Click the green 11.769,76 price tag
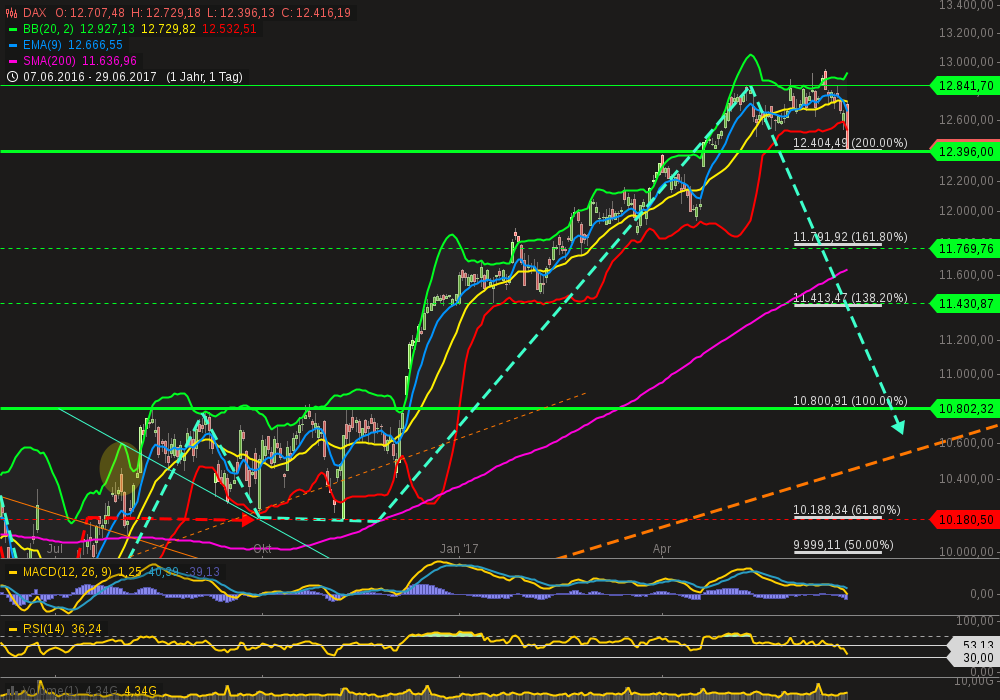The image size is (1000, 700). click(x=965, y=249)
